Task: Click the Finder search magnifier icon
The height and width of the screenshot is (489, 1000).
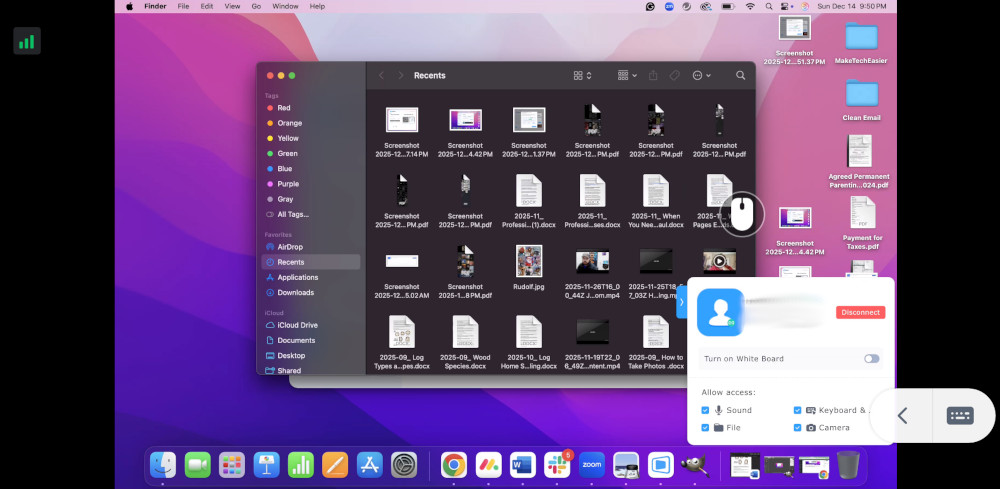Action: click(x=740, y=75)
